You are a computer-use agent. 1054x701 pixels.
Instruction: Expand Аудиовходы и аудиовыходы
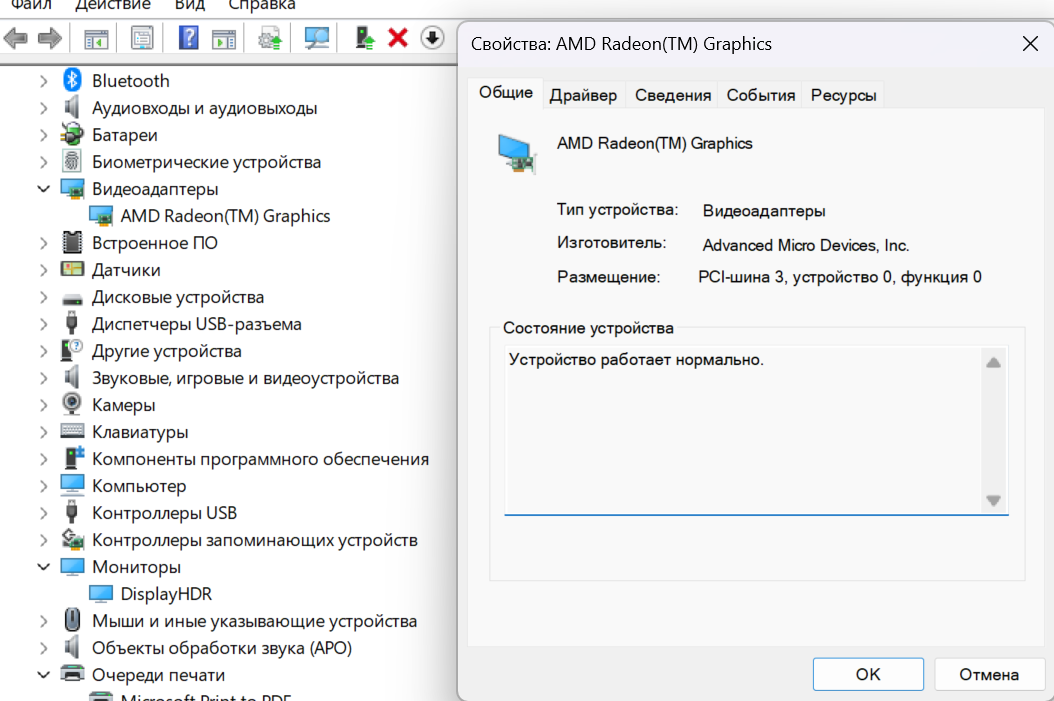[44, 108]
